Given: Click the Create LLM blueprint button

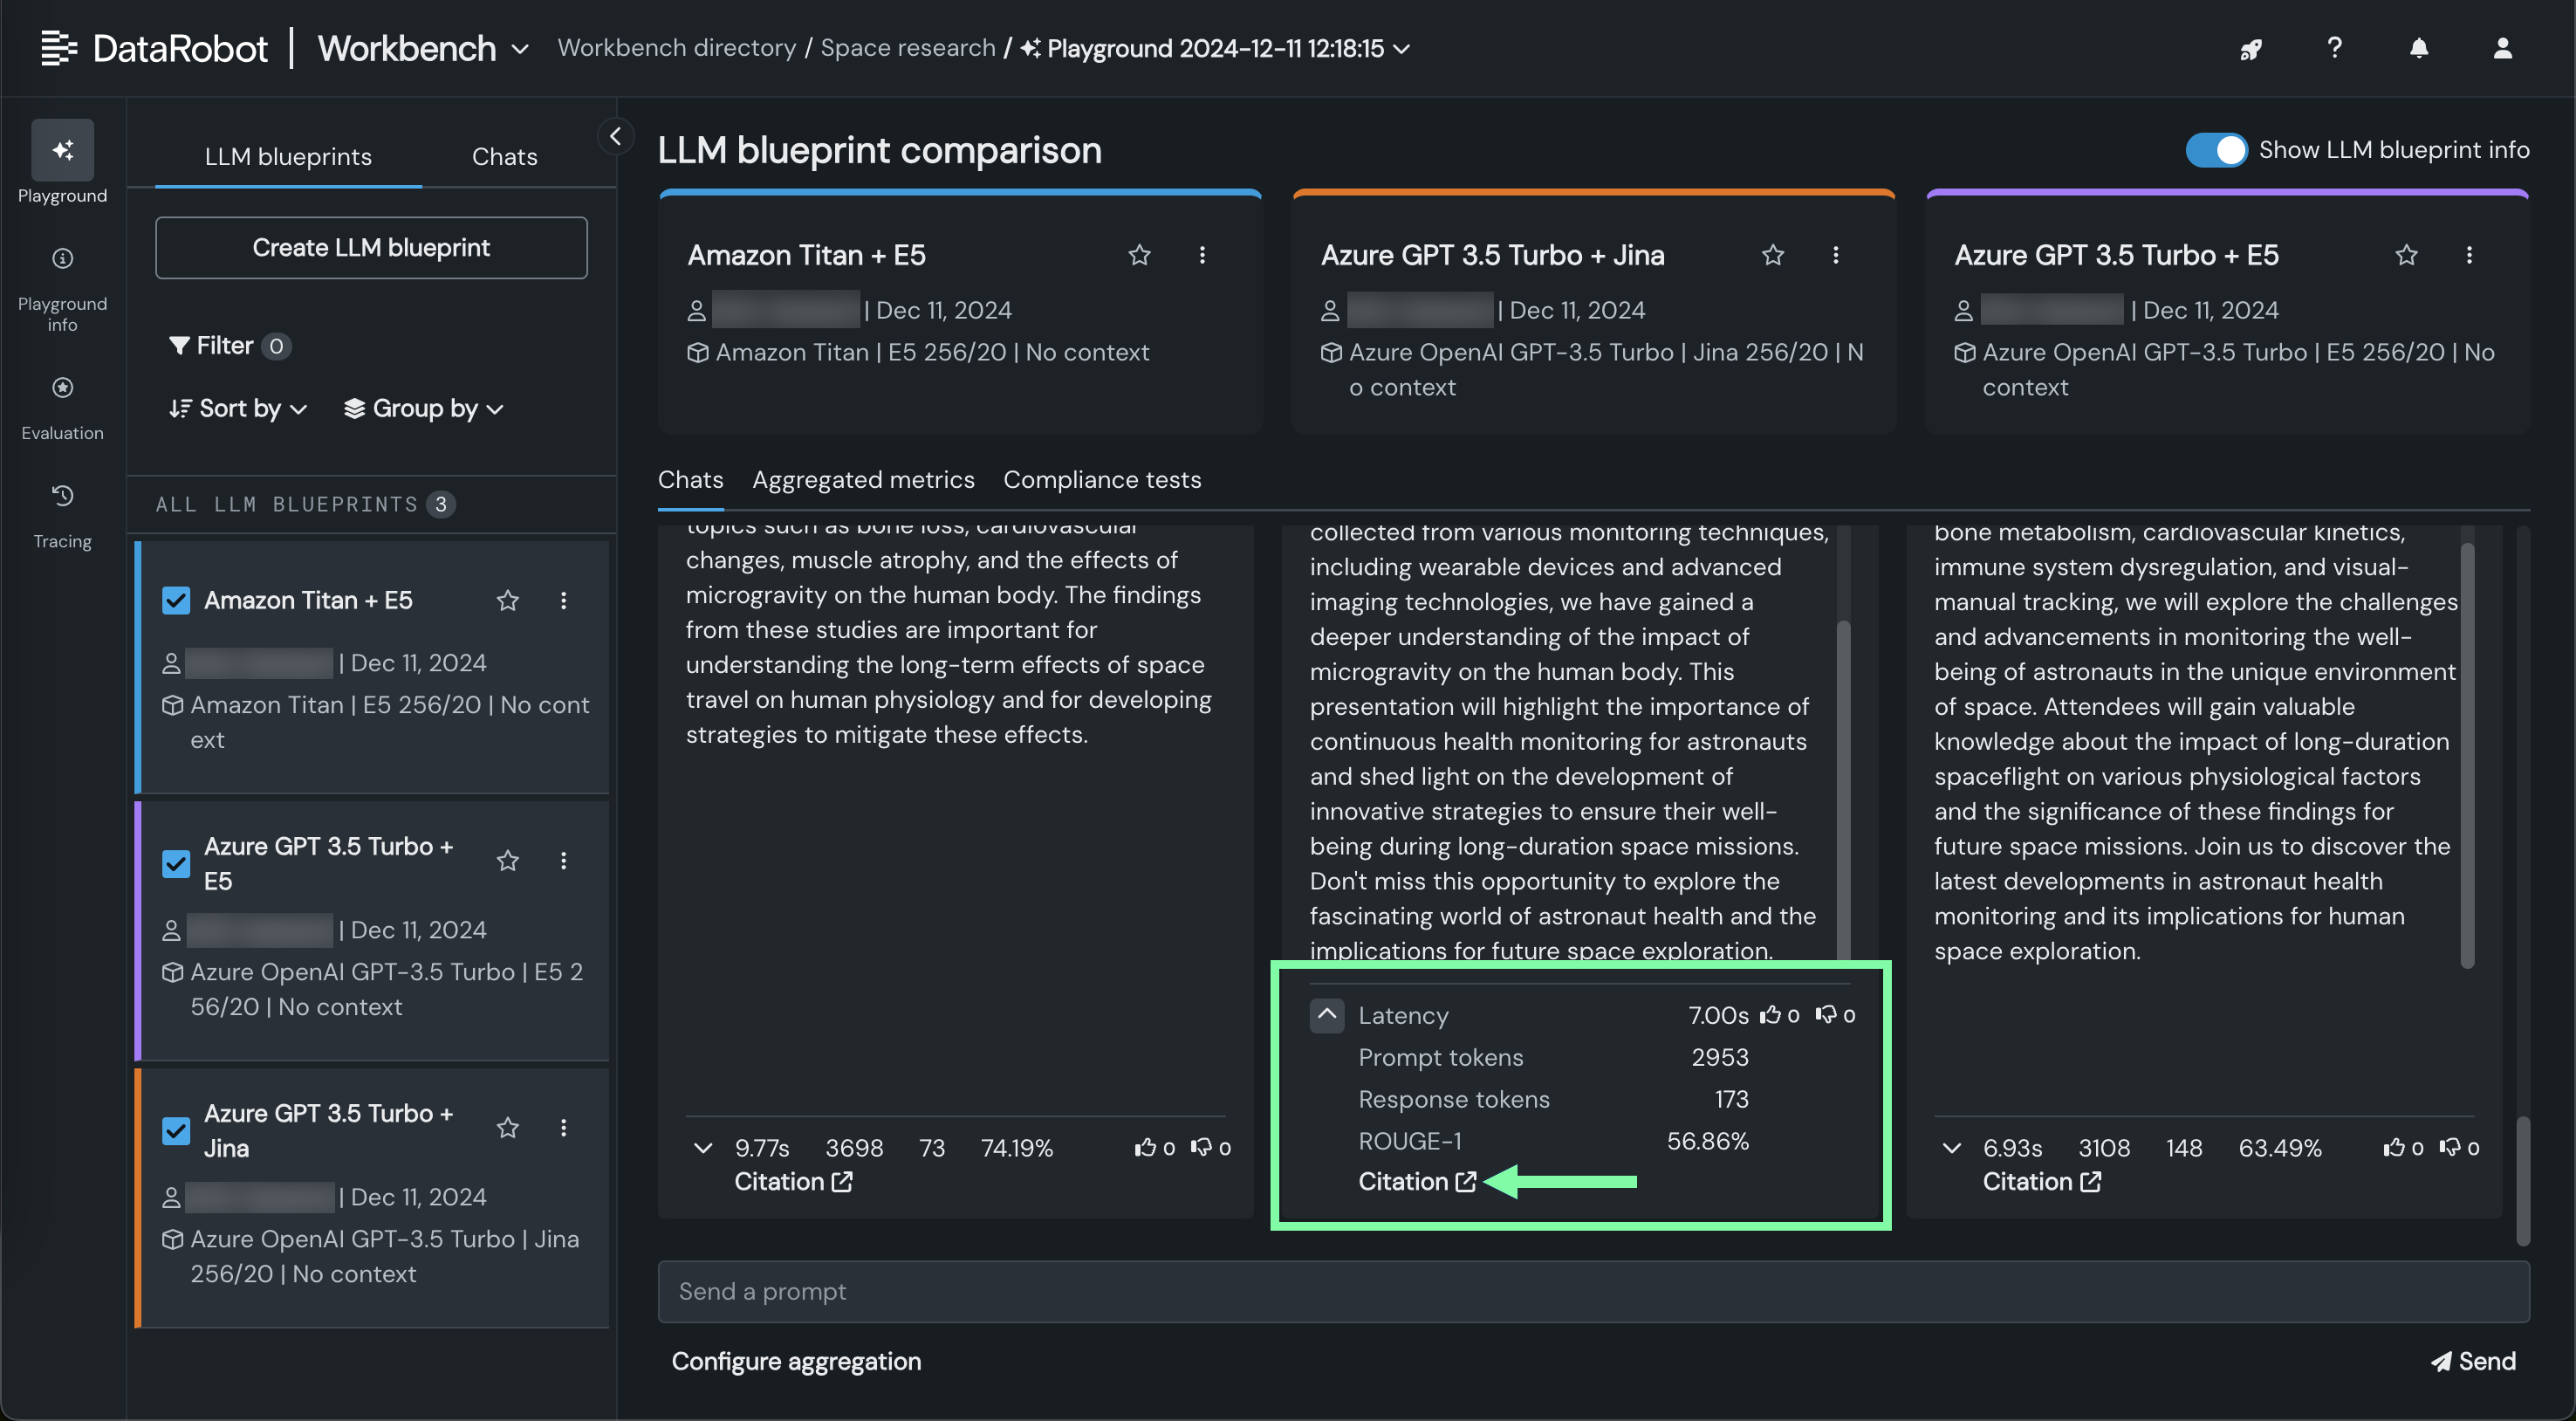Looking at the screenshot, I should (x=371, y=247).
